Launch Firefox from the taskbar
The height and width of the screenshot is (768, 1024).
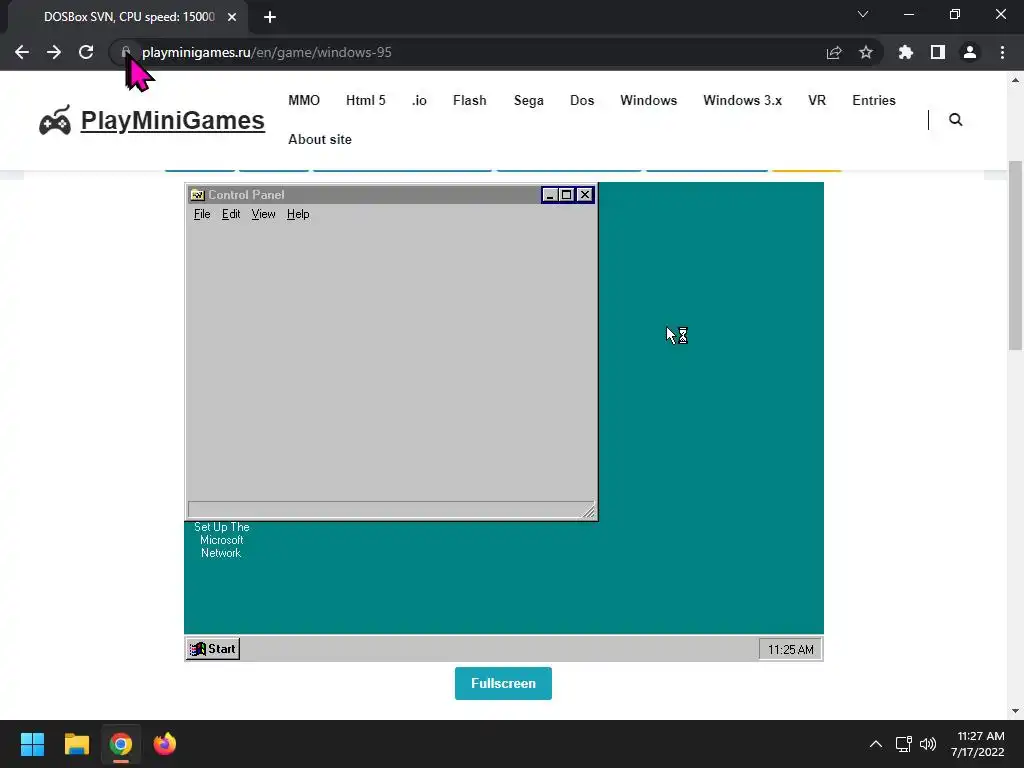coord(165,744)
